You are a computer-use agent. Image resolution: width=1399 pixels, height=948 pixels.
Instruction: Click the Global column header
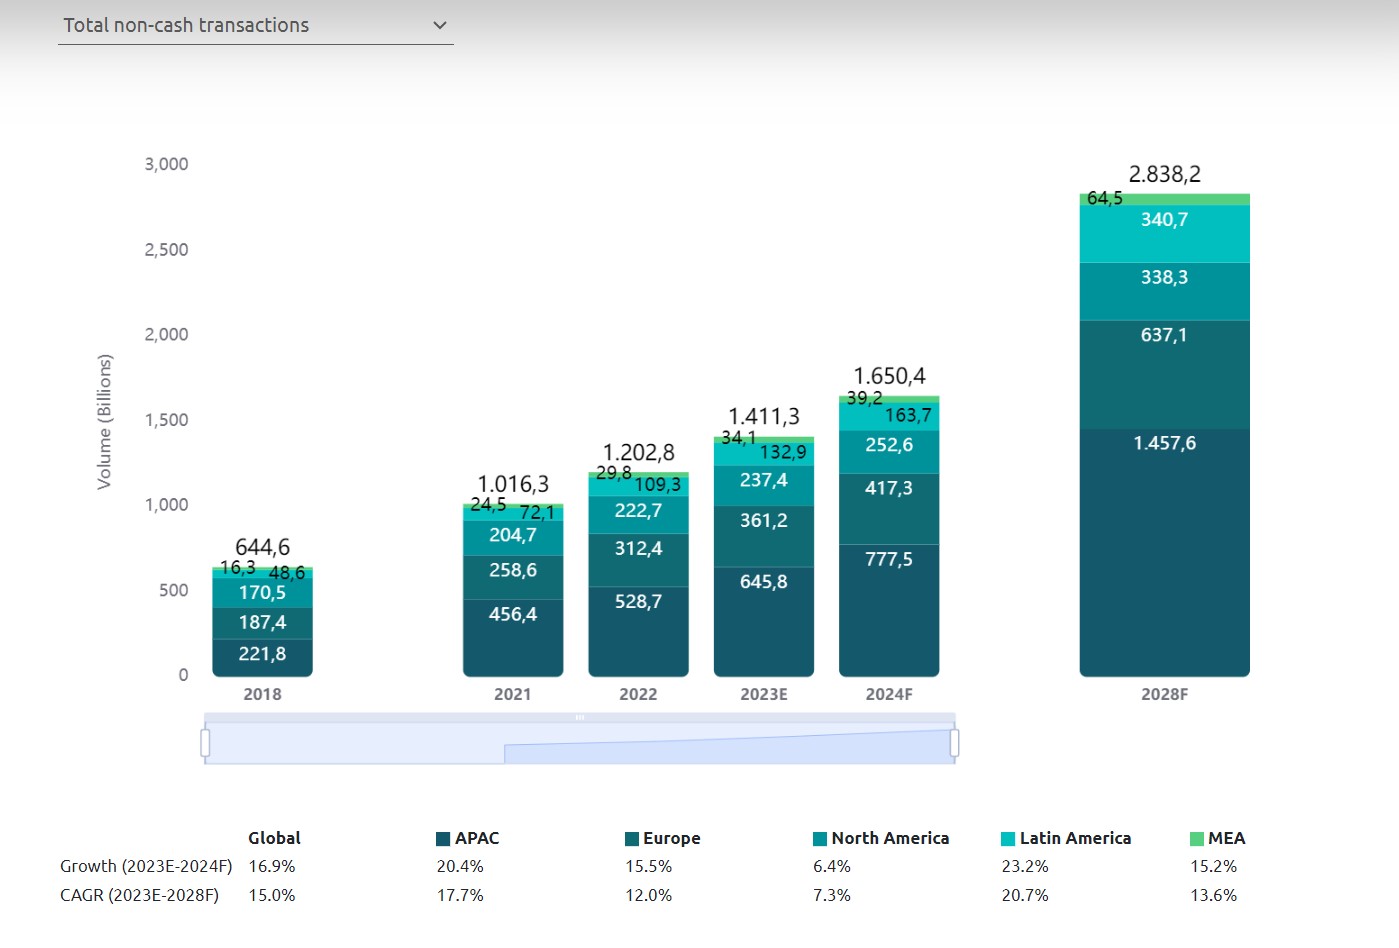pyautogui.click(x=274, y=838)
